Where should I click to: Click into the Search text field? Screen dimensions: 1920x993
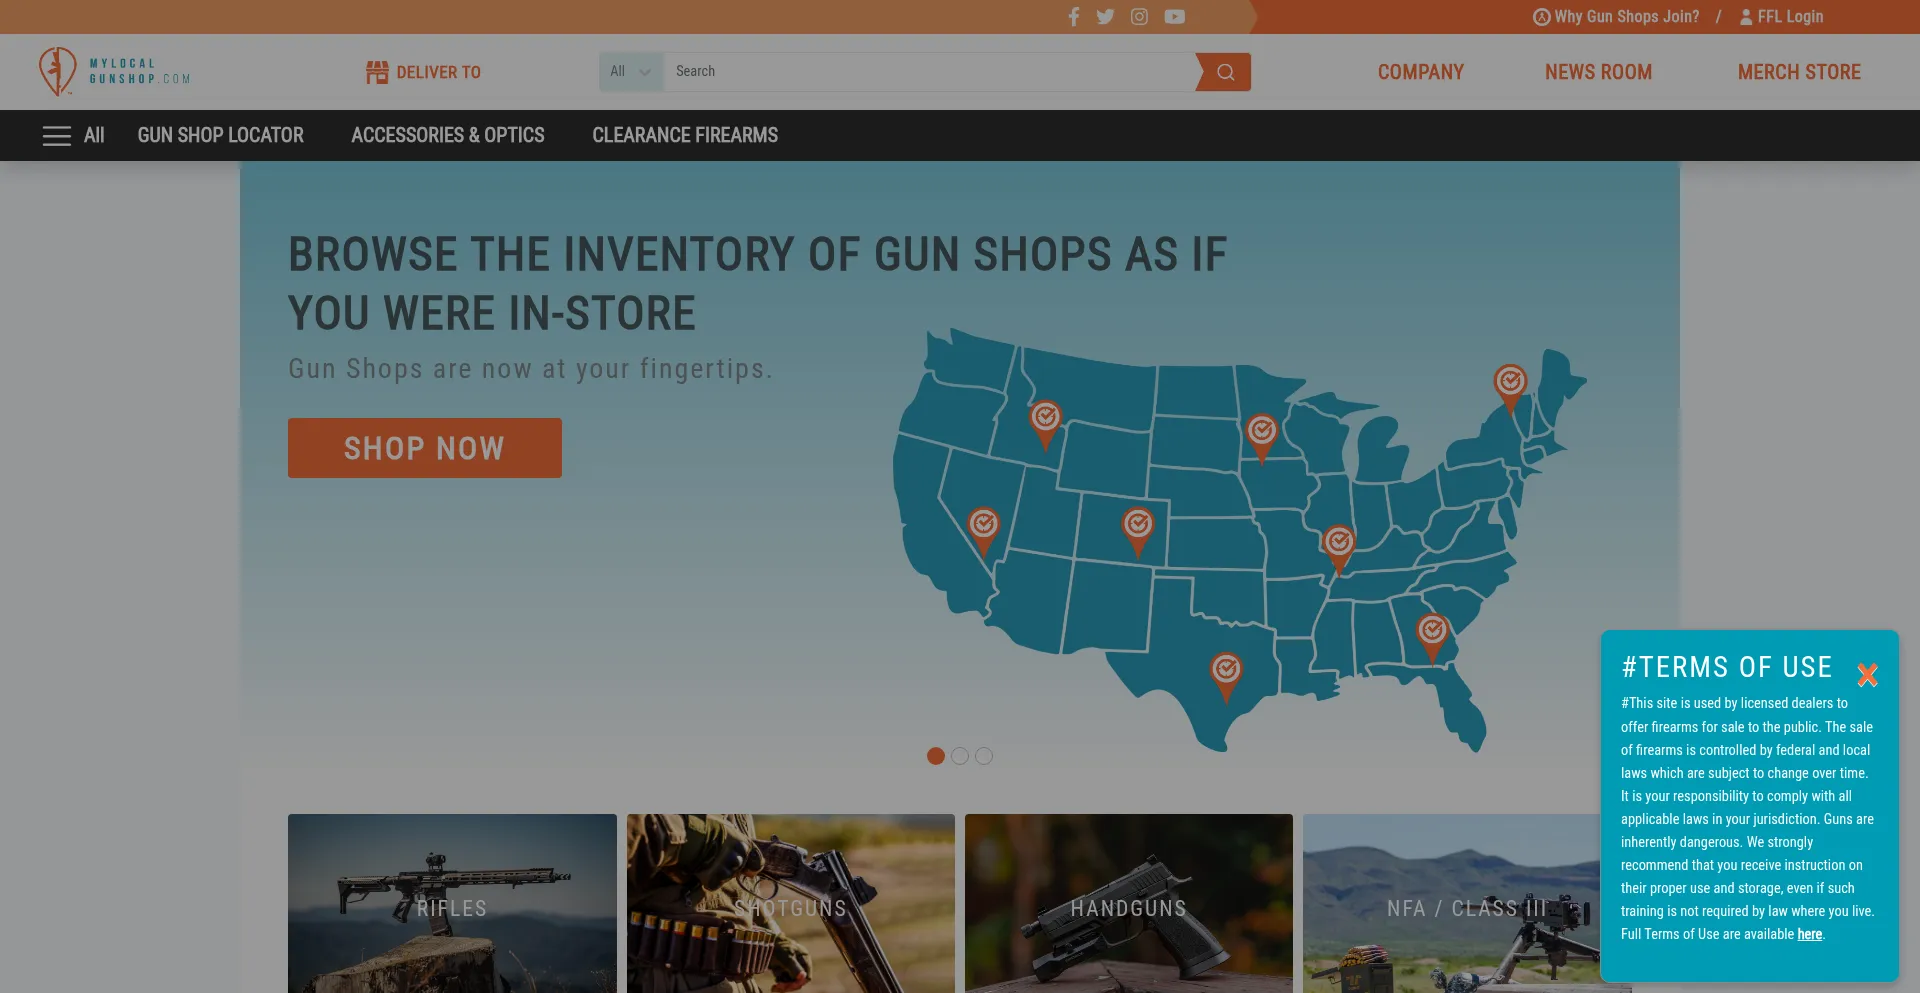(x=930, y=72)
